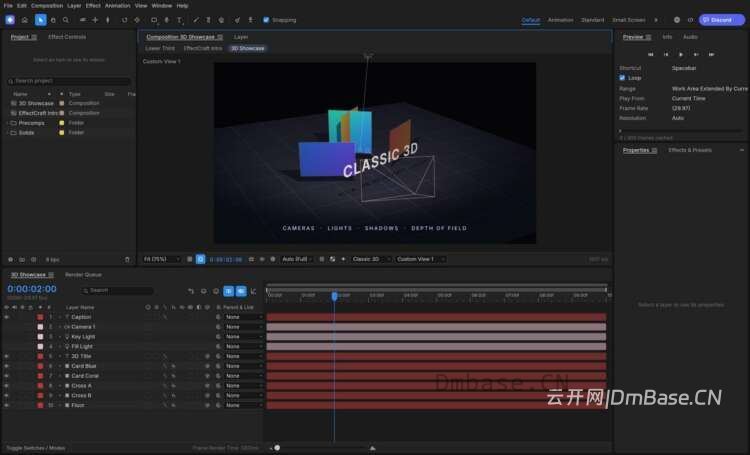This screenshot has width=750, height=455.
Task: Click the app logo icon in toolbar
Action: [x=10, y=20]
